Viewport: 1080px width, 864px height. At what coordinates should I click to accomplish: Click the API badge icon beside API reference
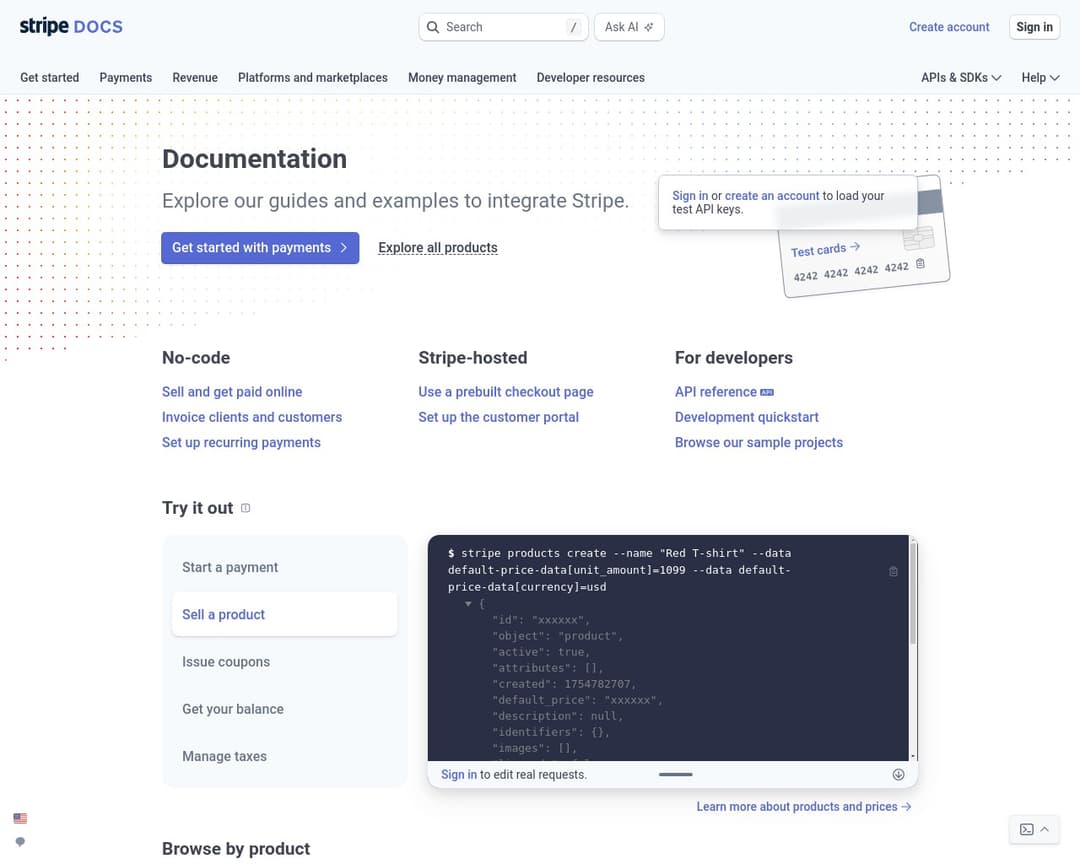[x=767, y=392]
